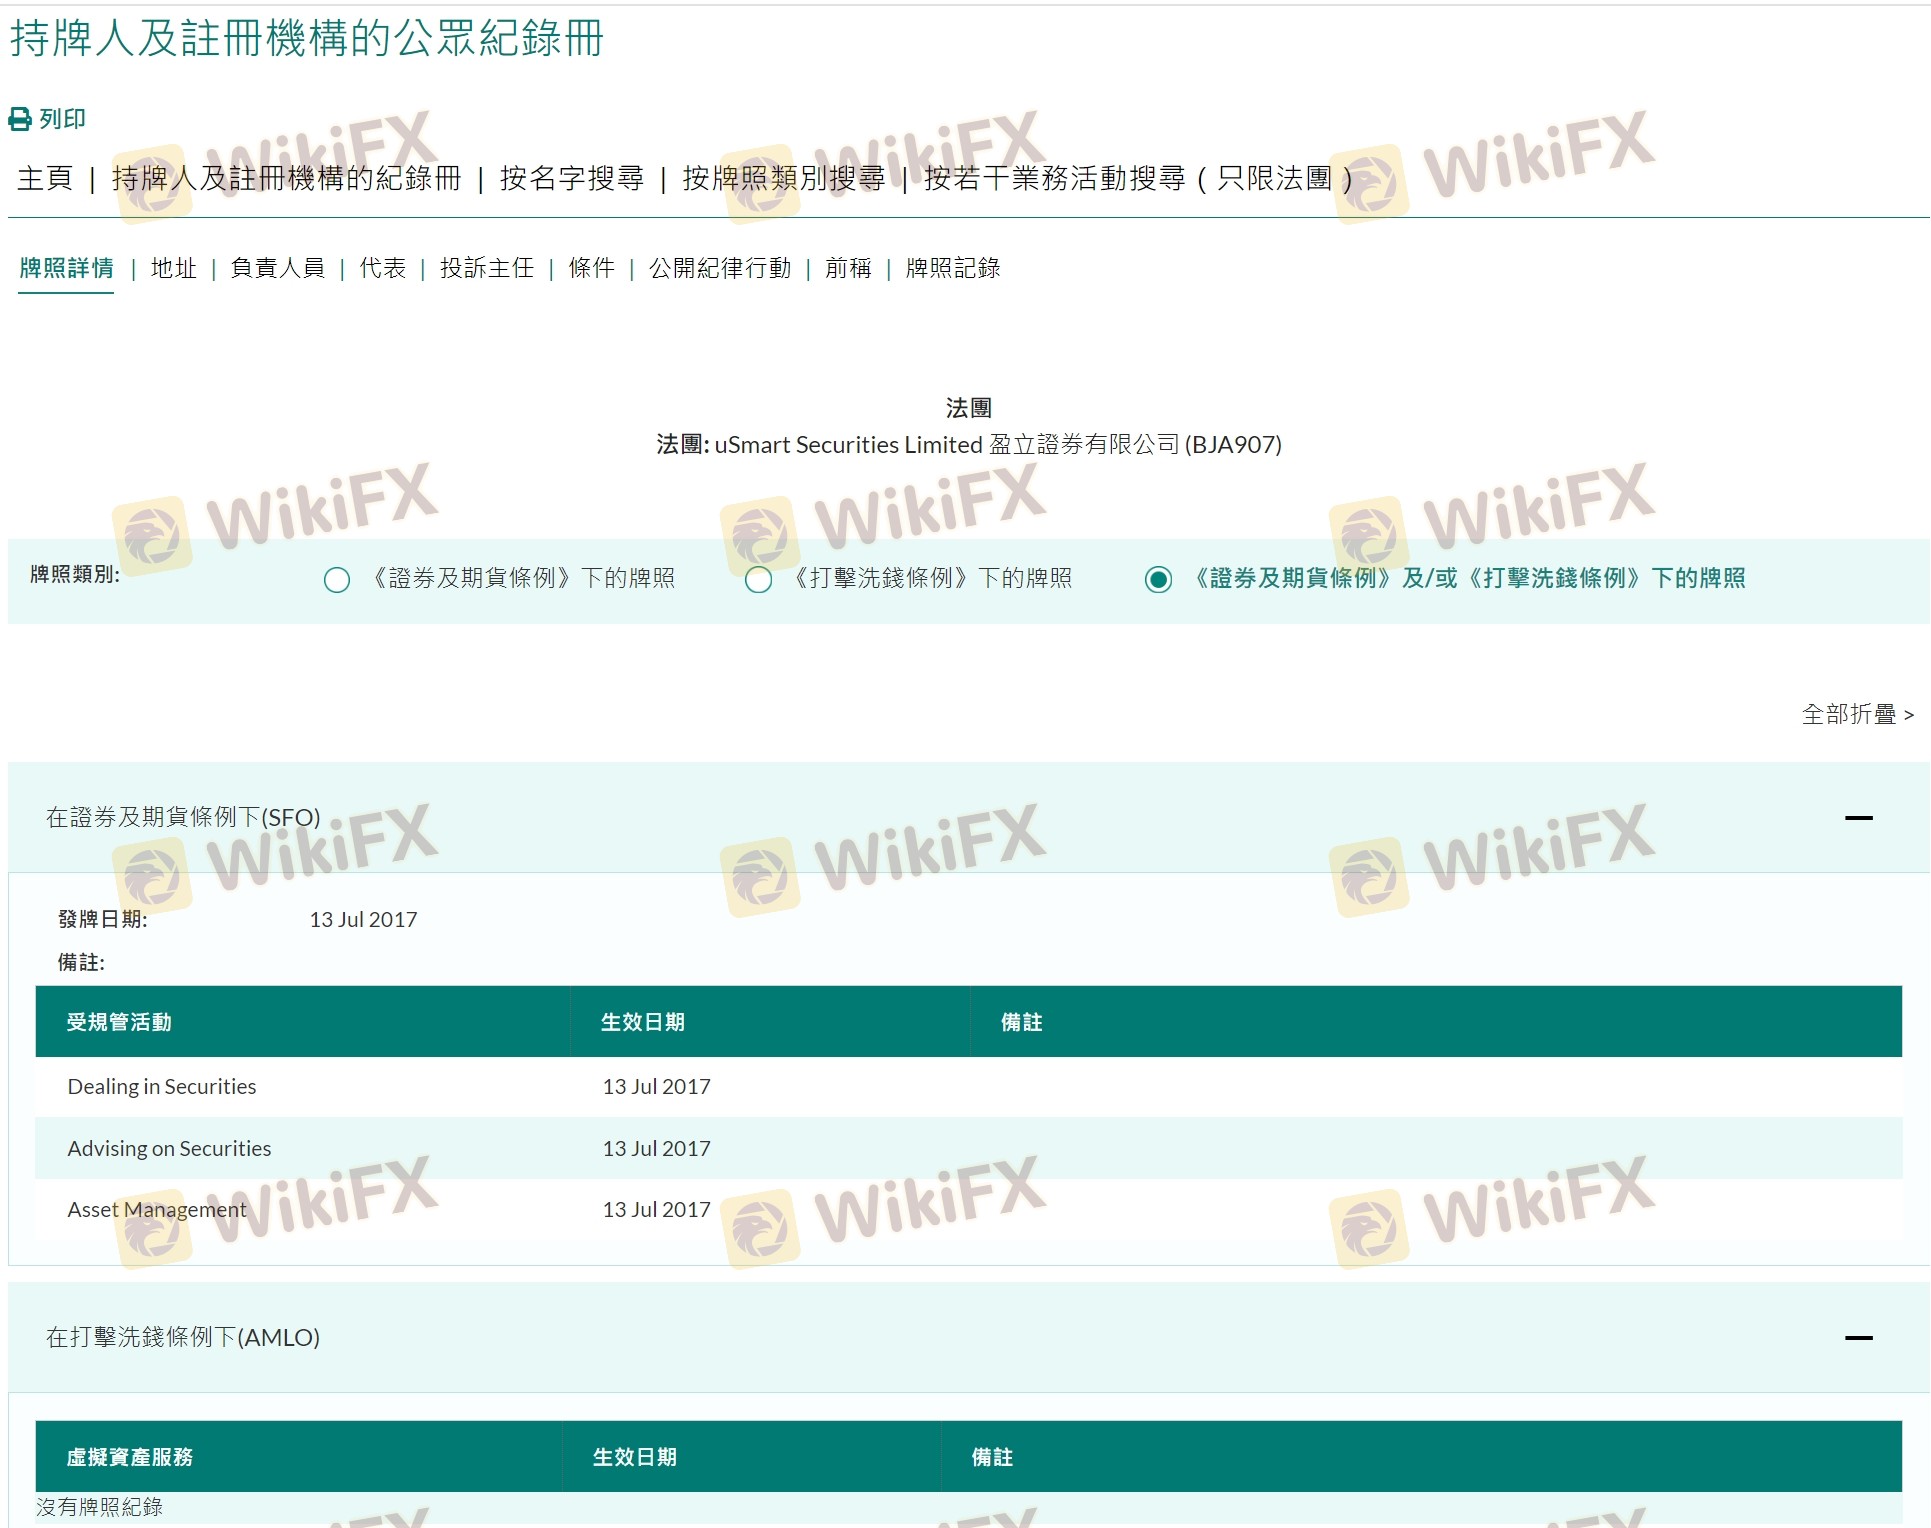Viewport: 1931px width, 1528px height.
Task: Select 《證券及期貨條例》下的牌照 radio button
Action: point(337,580)
